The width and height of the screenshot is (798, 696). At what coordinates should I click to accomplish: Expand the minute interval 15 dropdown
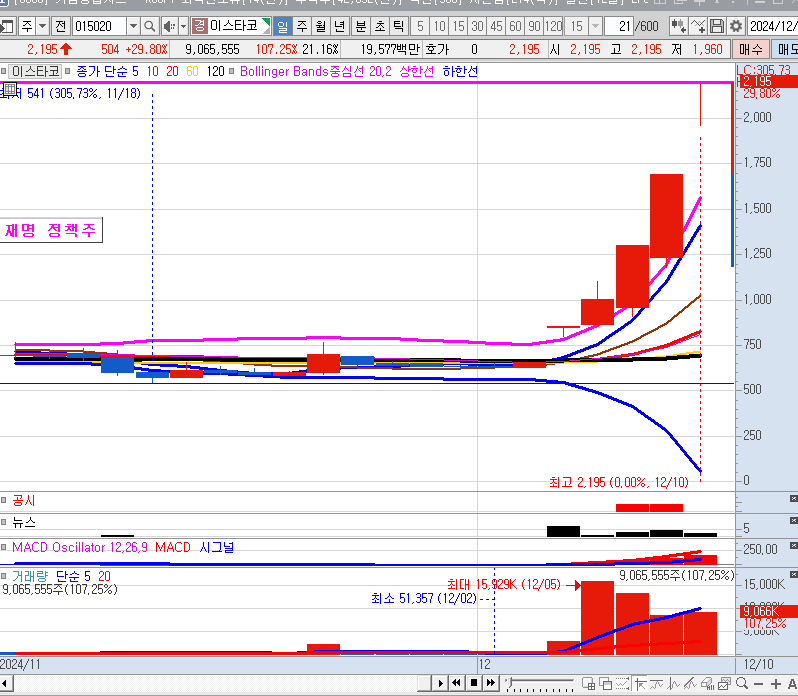pyautogui.click(x=596, y=26)
